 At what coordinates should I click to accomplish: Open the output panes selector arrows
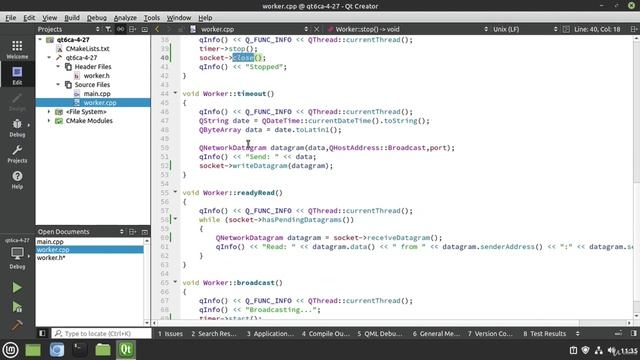coord(578,333)
